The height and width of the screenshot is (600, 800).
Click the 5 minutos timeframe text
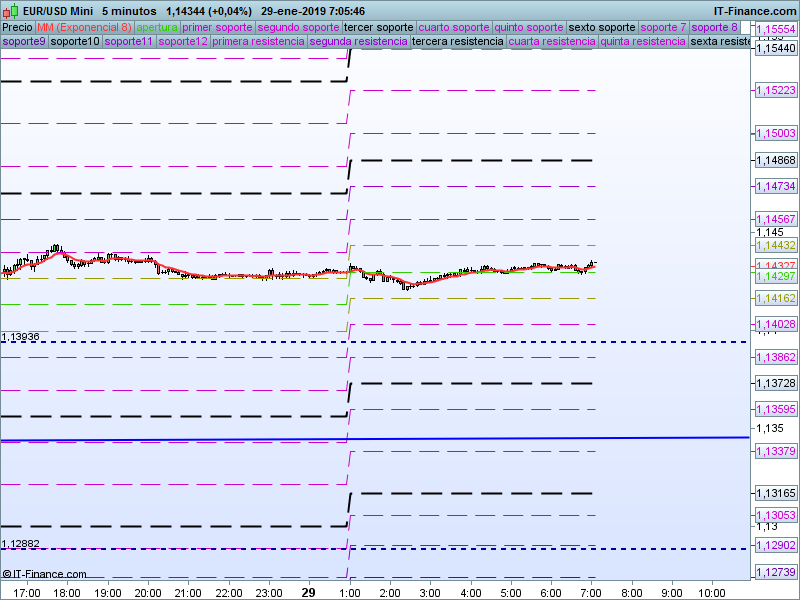coord(129,11)
